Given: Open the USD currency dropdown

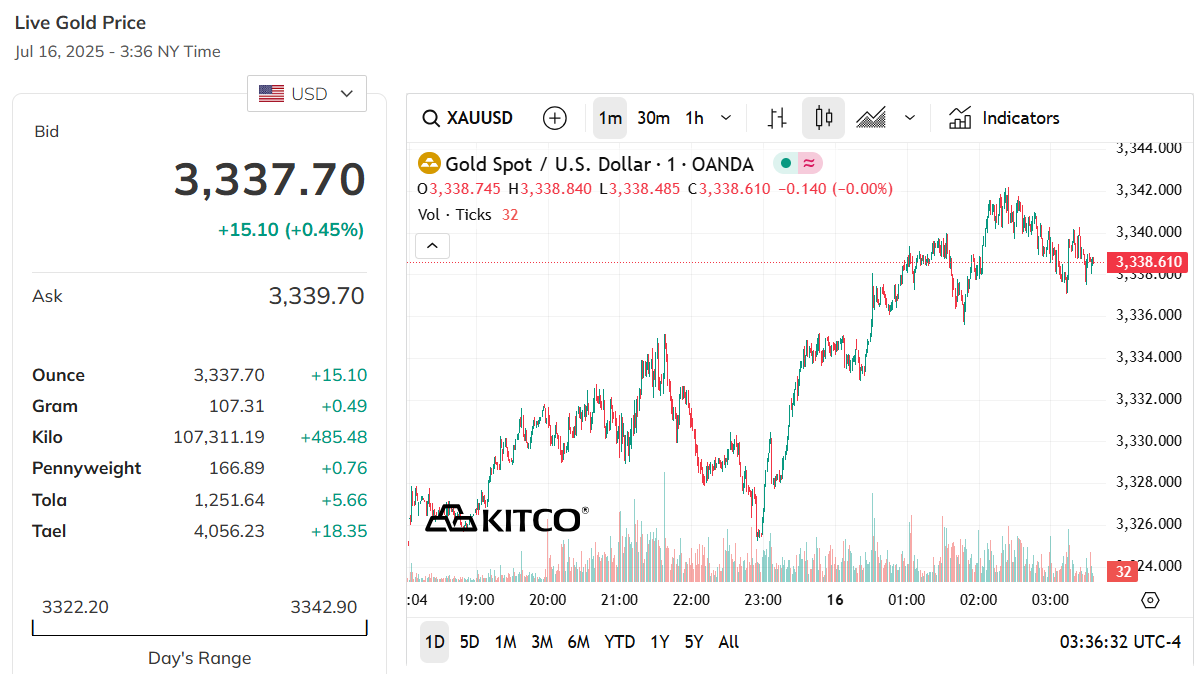Looking at the screenshot, I should 307,94.
